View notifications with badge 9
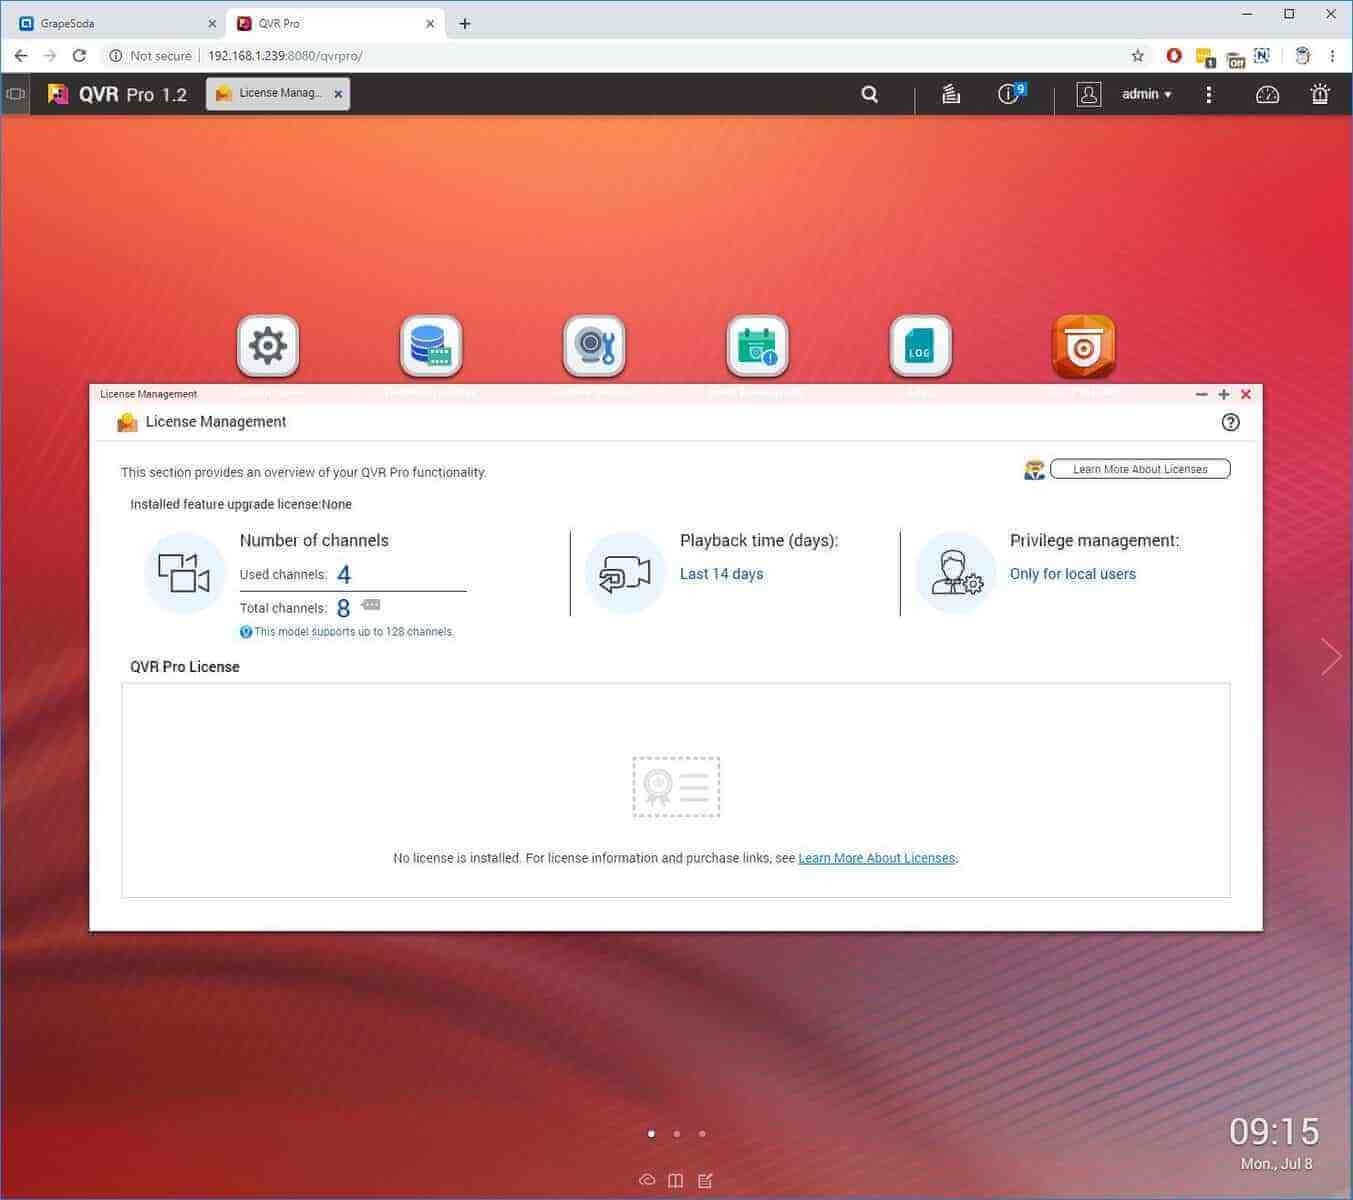 [1010, 94]
